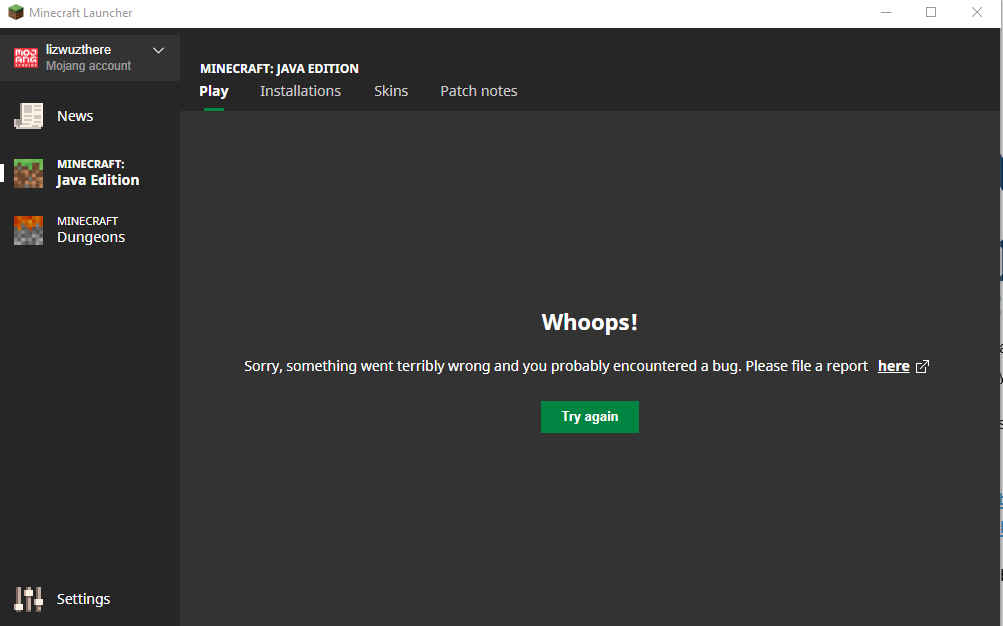This screenshot has width=1003, height=626.
Task: Choose 'Java Edition' label in sidebar
Action: point(98,180)
